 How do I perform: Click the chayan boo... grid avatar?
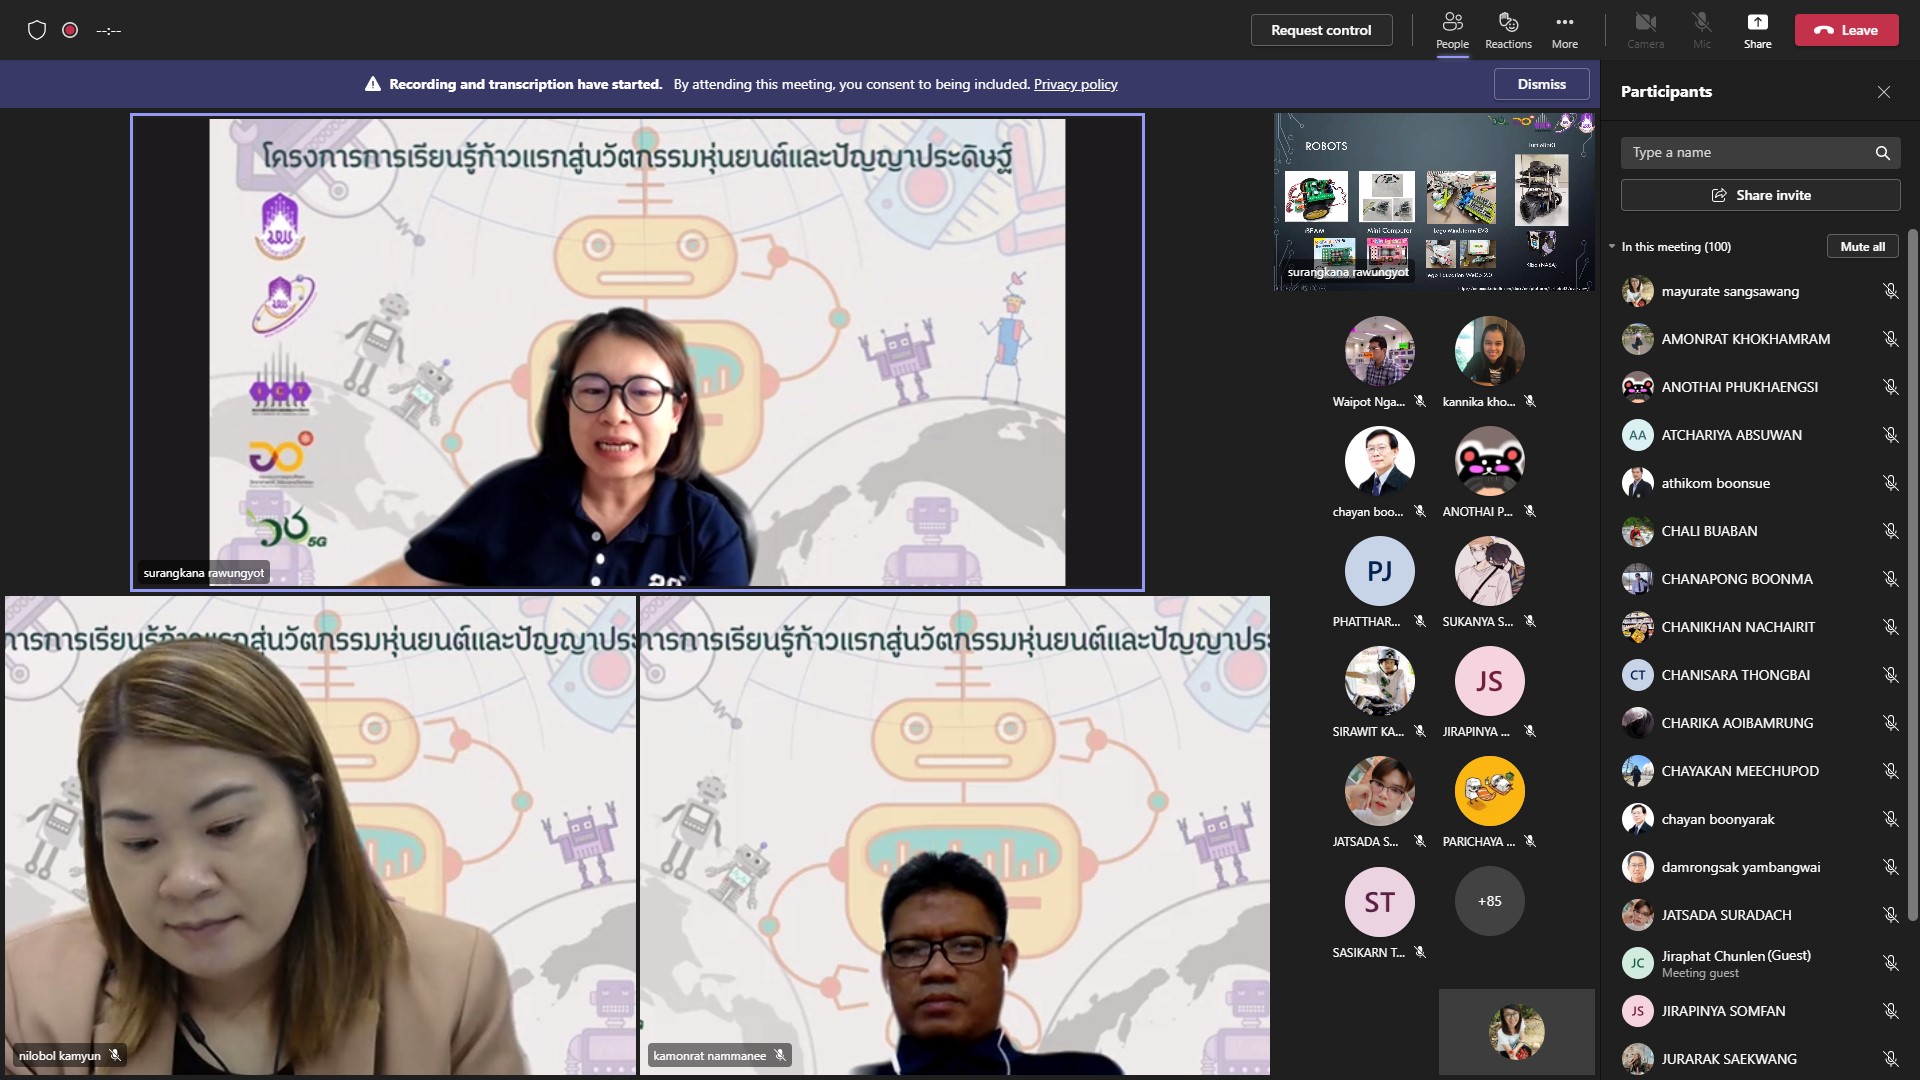click(x=1379, y=461)
